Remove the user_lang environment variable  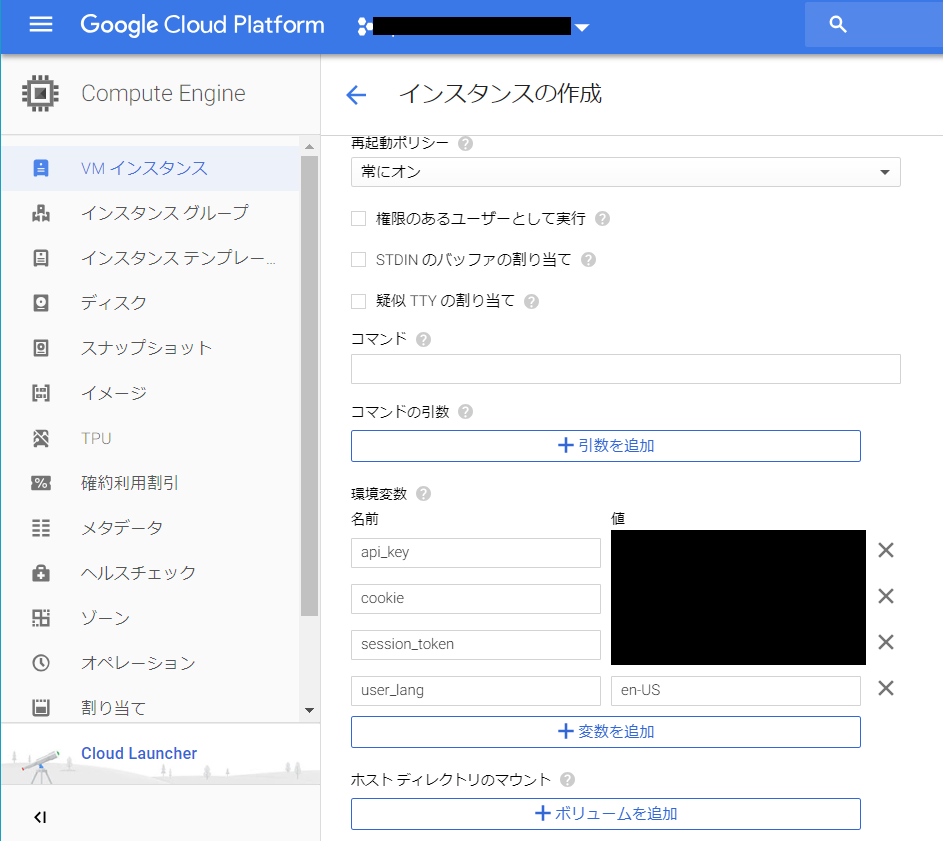pyautogui.click(x=885, y=688)
